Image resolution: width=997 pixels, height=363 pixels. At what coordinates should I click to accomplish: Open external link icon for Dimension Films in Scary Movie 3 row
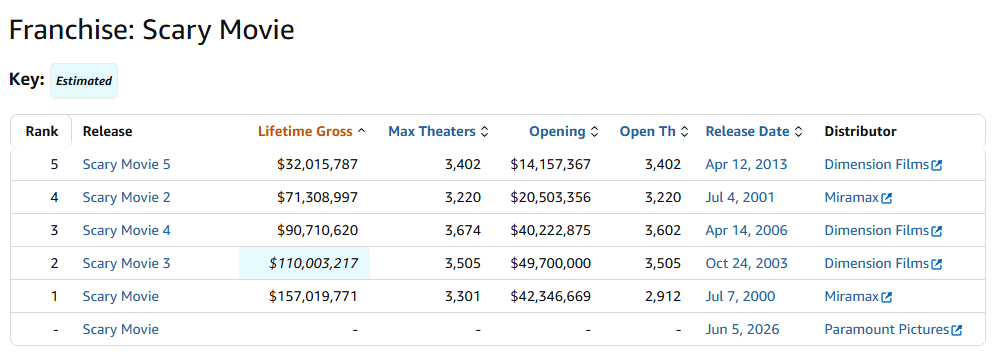coord(937,264)
